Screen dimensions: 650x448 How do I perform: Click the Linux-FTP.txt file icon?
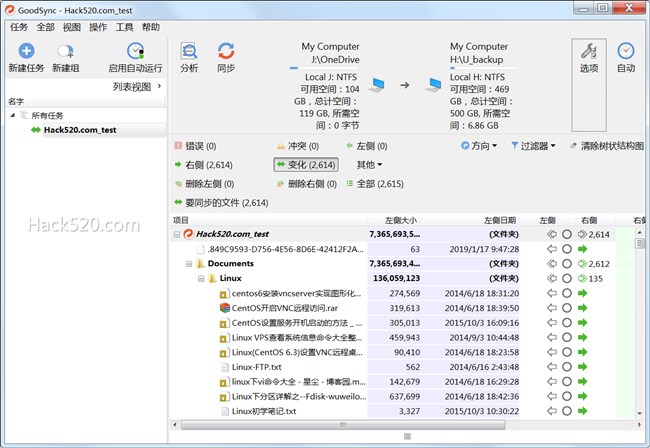pos(224,367)
